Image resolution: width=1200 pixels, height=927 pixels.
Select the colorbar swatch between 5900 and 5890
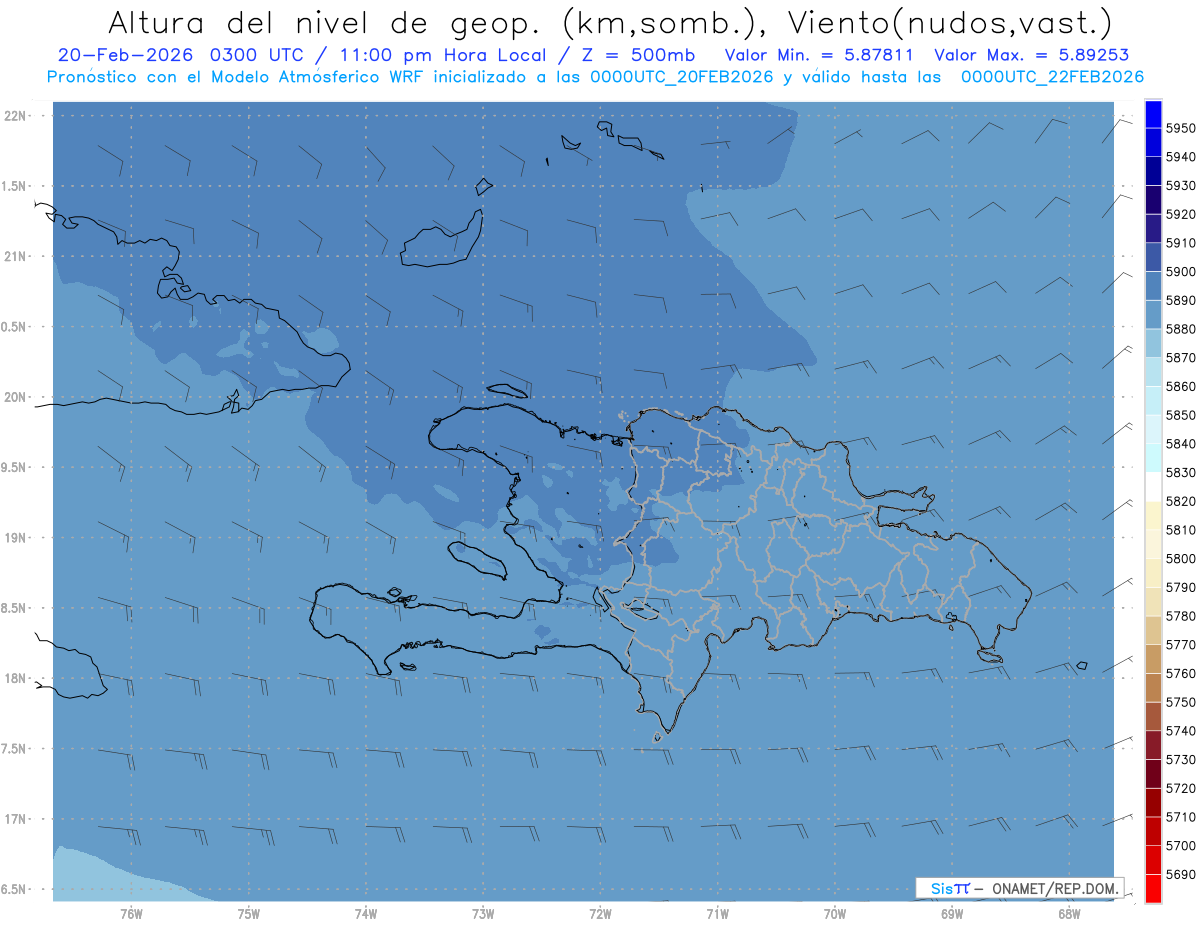click(x=1153, y=286)
